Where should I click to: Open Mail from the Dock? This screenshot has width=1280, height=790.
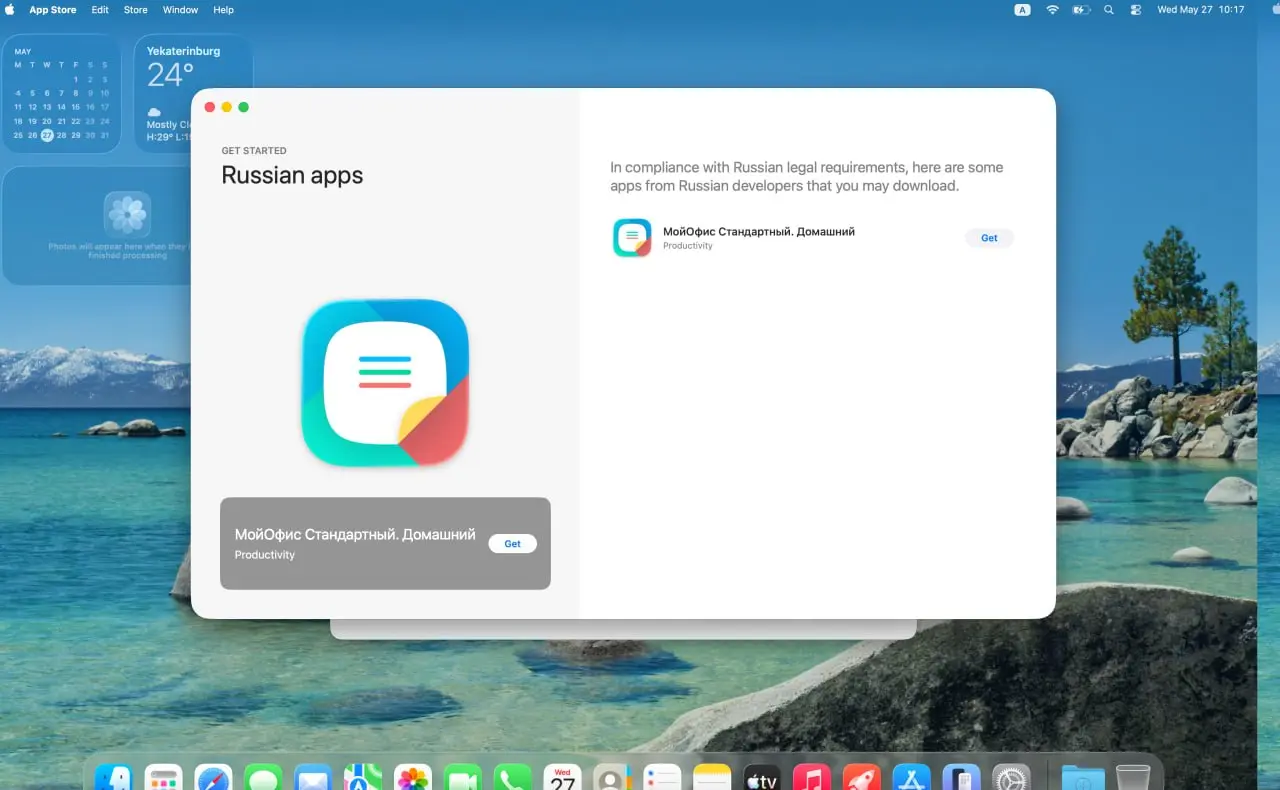[x=313, y=779]
